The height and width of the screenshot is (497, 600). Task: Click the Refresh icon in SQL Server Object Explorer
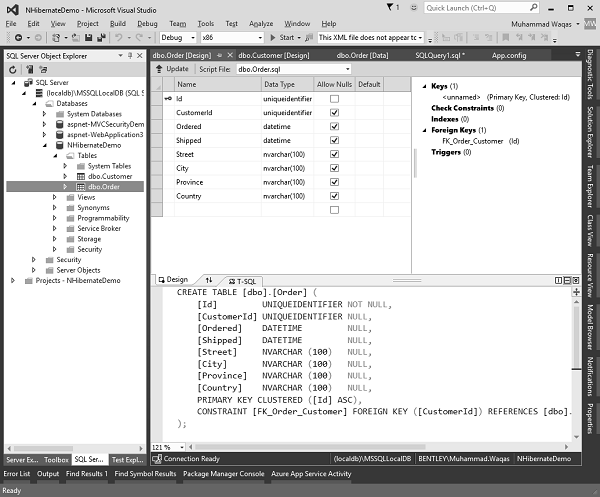pyautogui.click(x=12, y=69)
